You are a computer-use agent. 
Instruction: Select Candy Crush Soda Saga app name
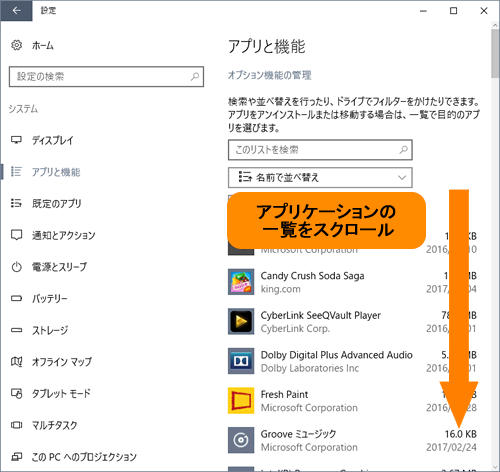point(312,276)
